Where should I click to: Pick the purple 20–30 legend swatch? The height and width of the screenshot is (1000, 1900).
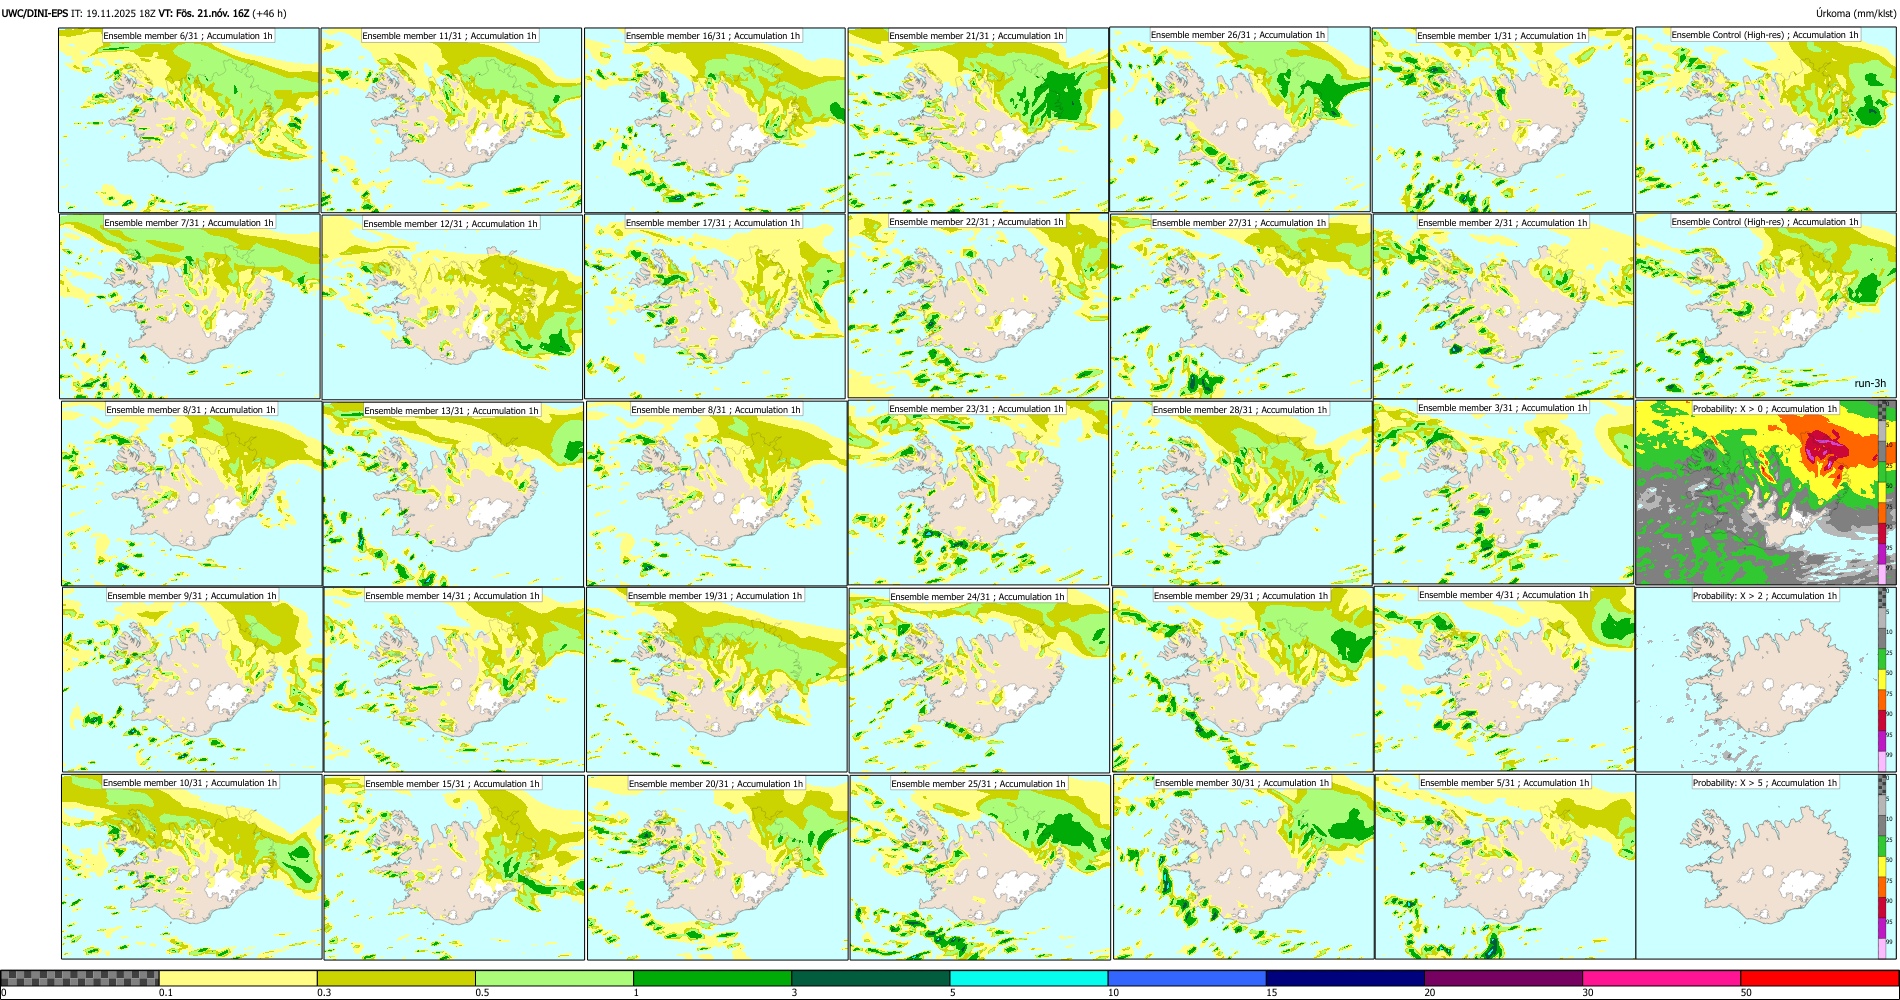1503,978
